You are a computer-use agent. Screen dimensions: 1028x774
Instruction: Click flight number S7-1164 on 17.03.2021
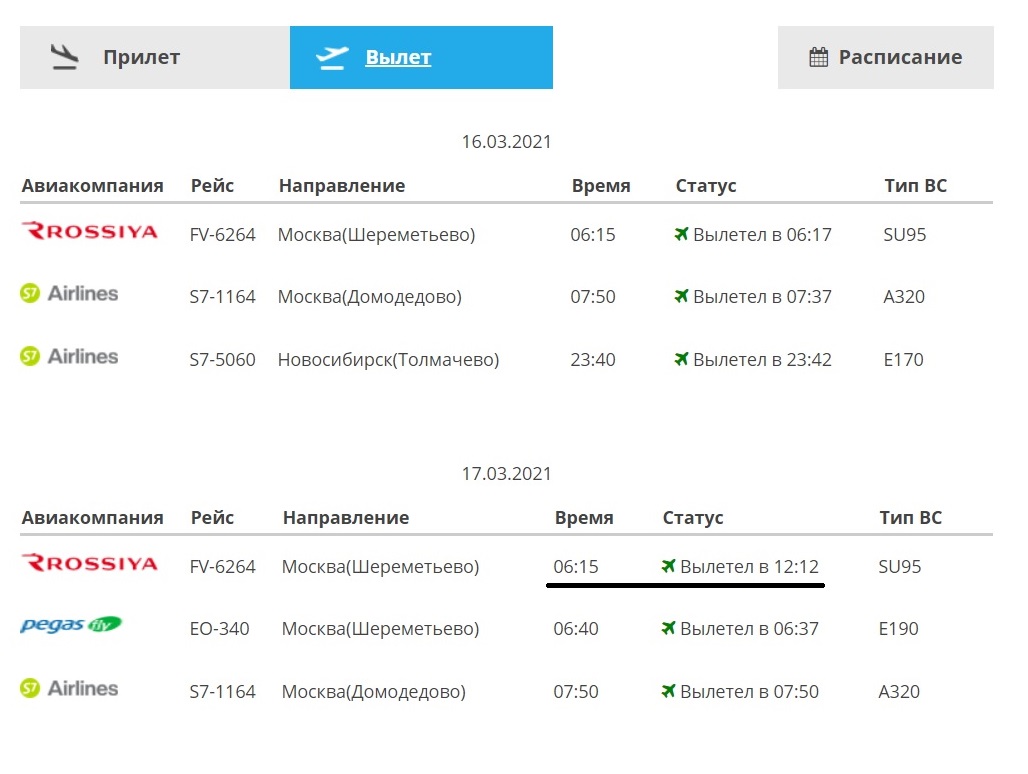tap(222, 692)
